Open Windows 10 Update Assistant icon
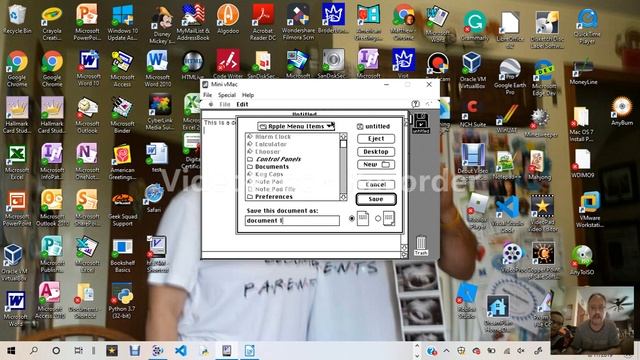This screenshot has width=640, height=360. (x=122, y=22)
